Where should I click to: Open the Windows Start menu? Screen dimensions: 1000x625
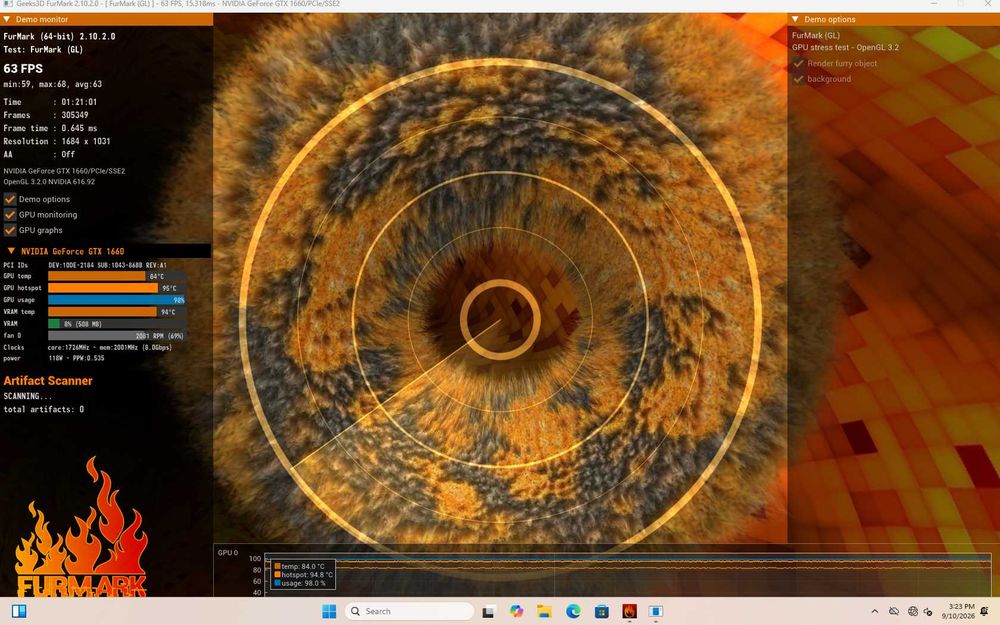329,611
